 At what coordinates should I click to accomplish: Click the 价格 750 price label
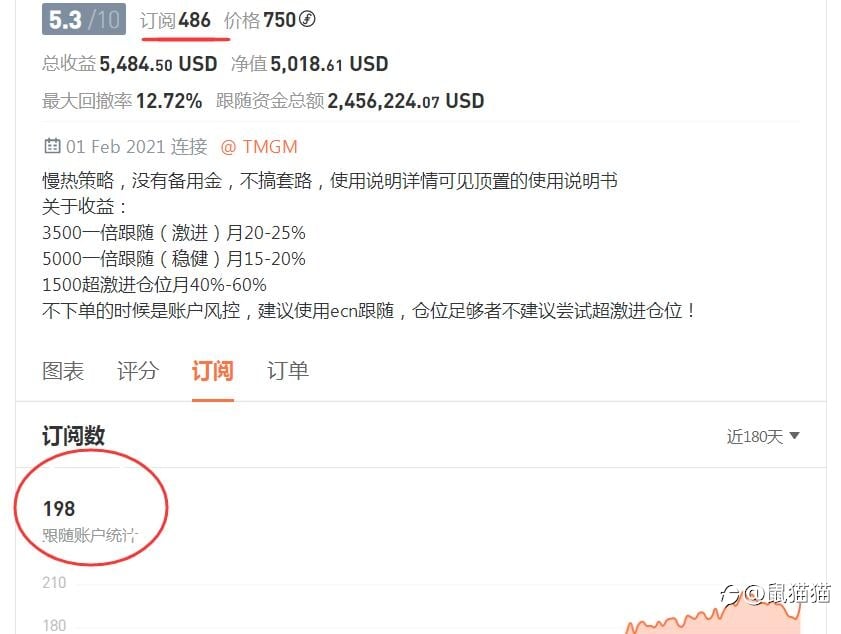click(260, 20)
